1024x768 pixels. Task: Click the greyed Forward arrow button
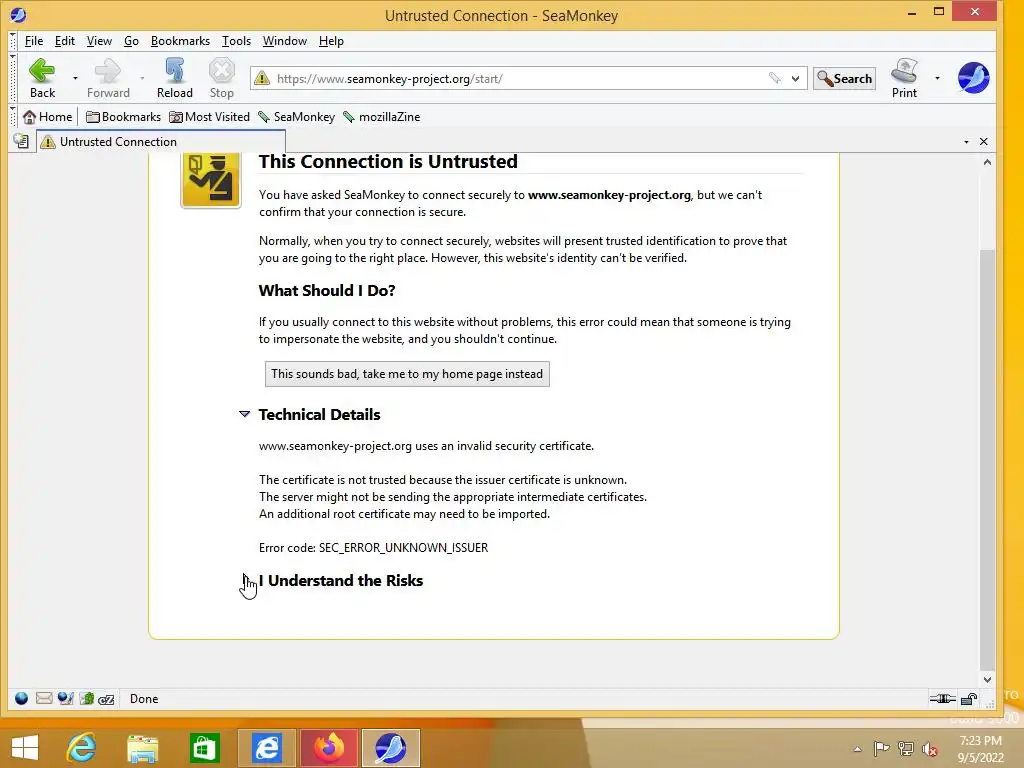point(108,78)
